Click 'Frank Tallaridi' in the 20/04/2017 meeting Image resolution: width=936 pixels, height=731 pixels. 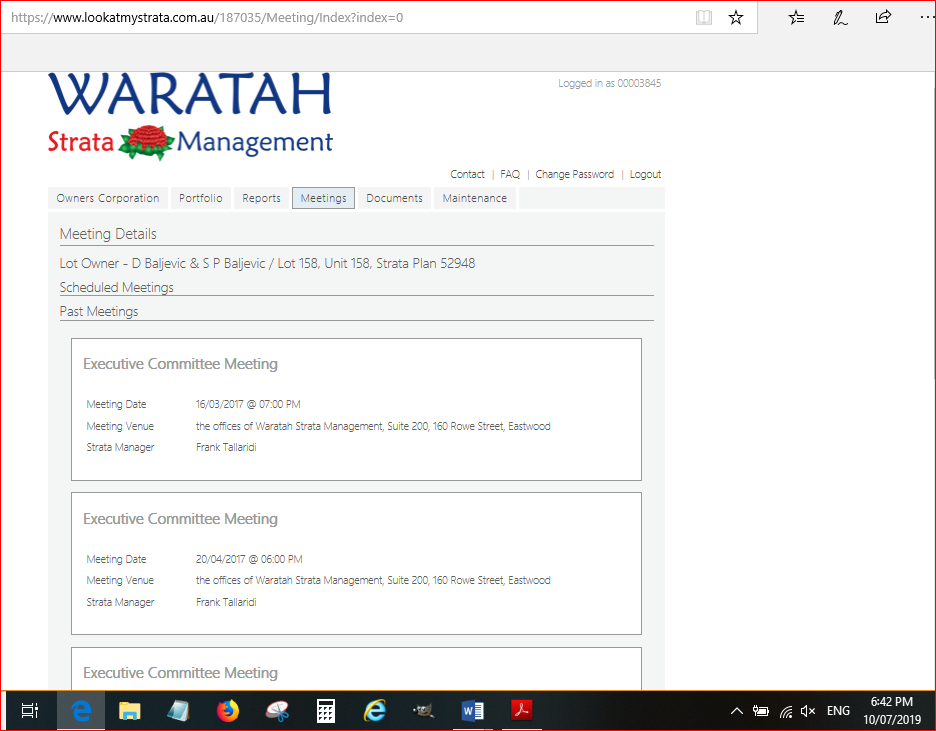pyautogui.click(x=226, y=602)
